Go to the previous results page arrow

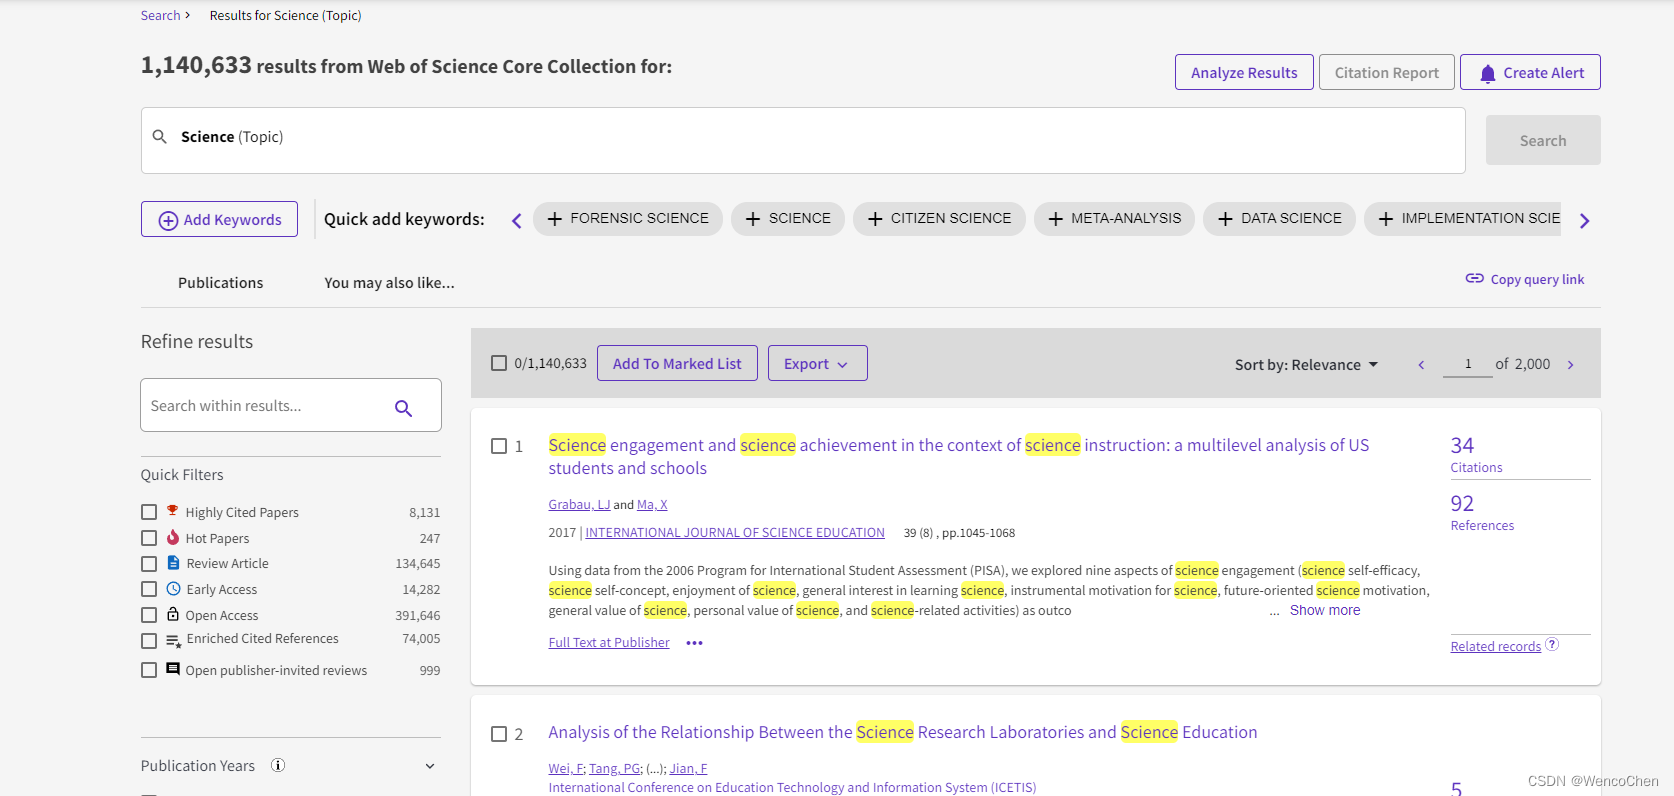1421,365
